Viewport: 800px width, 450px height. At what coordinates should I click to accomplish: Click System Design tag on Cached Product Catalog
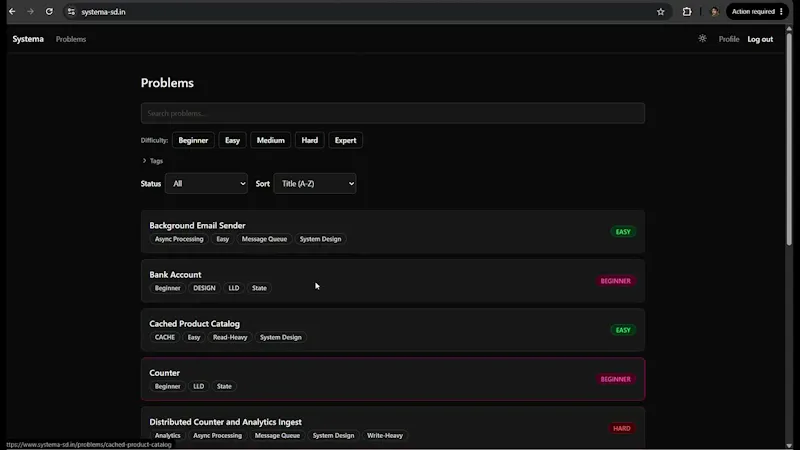point(281,337)
